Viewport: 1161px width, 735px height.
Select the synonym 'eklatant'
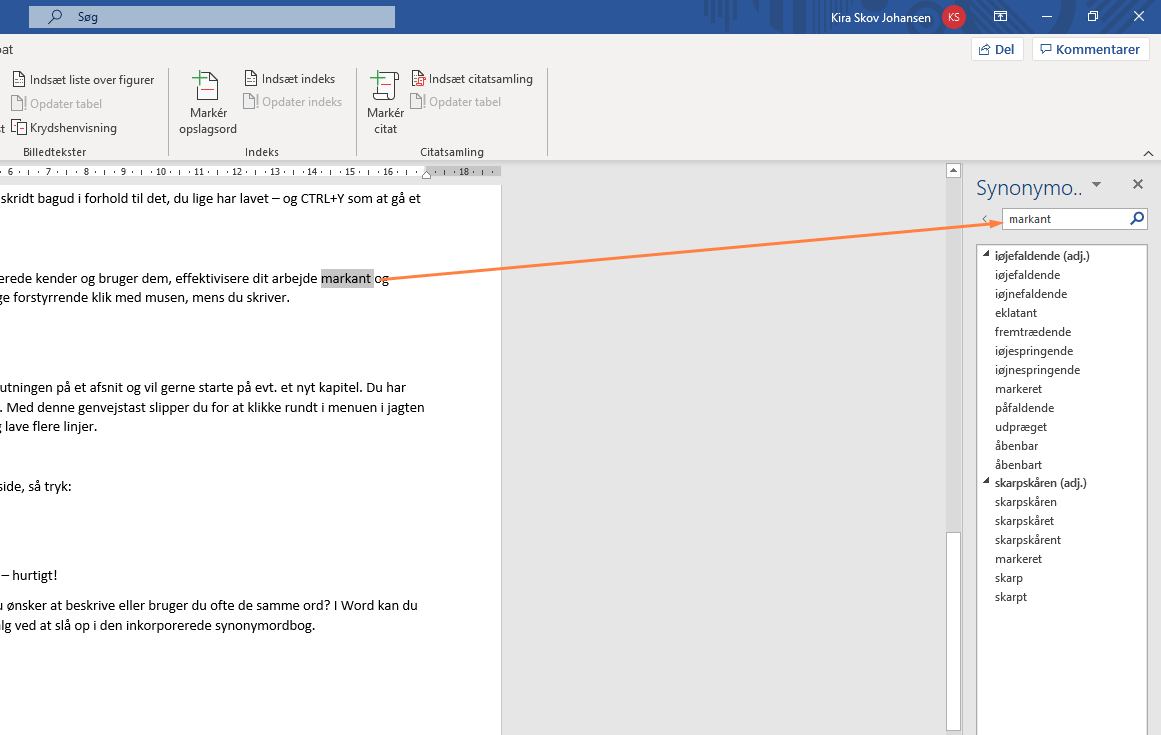(x=1016, y=313)
